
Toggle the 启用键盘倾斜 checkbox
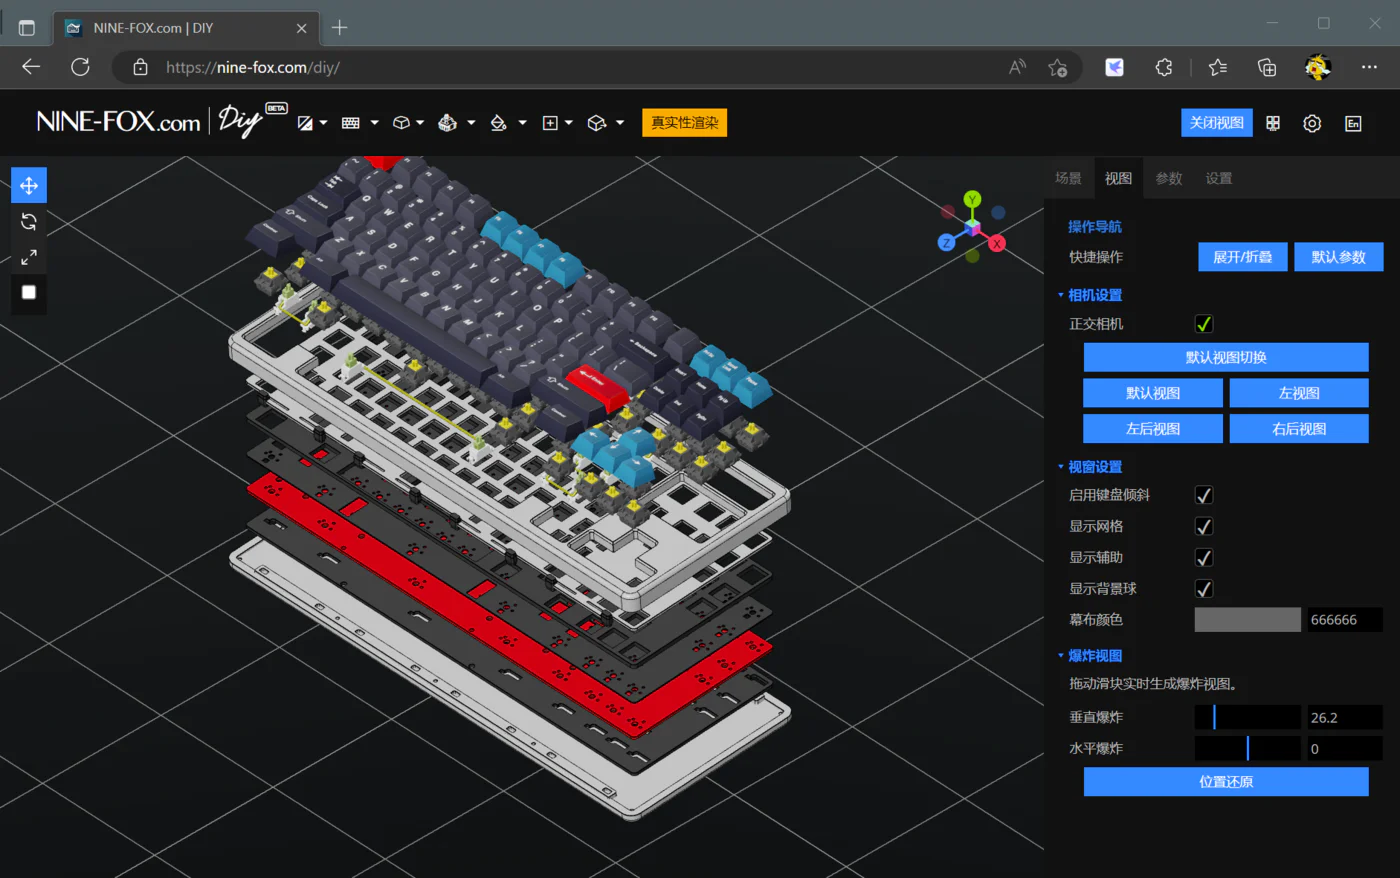(1204, 495)
